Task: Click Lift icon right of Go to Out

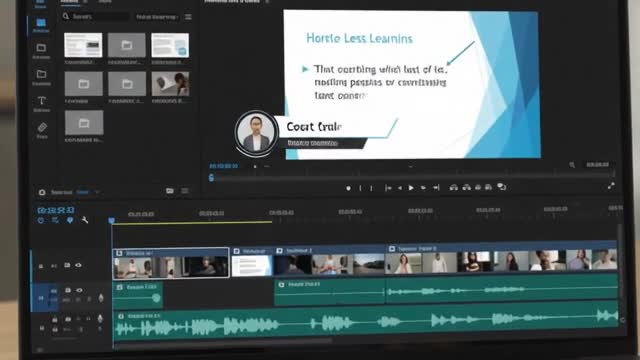Action: (x=453, y=187)
